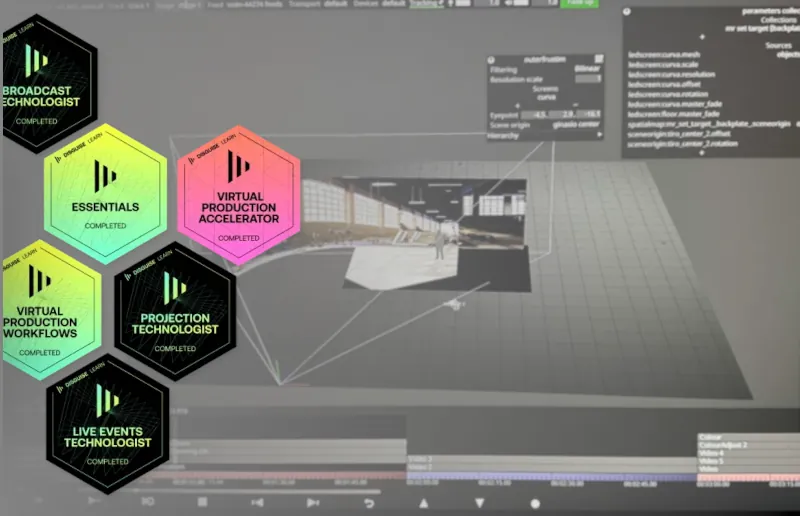Select the Video 2 timeline layer

coord(552,467)
